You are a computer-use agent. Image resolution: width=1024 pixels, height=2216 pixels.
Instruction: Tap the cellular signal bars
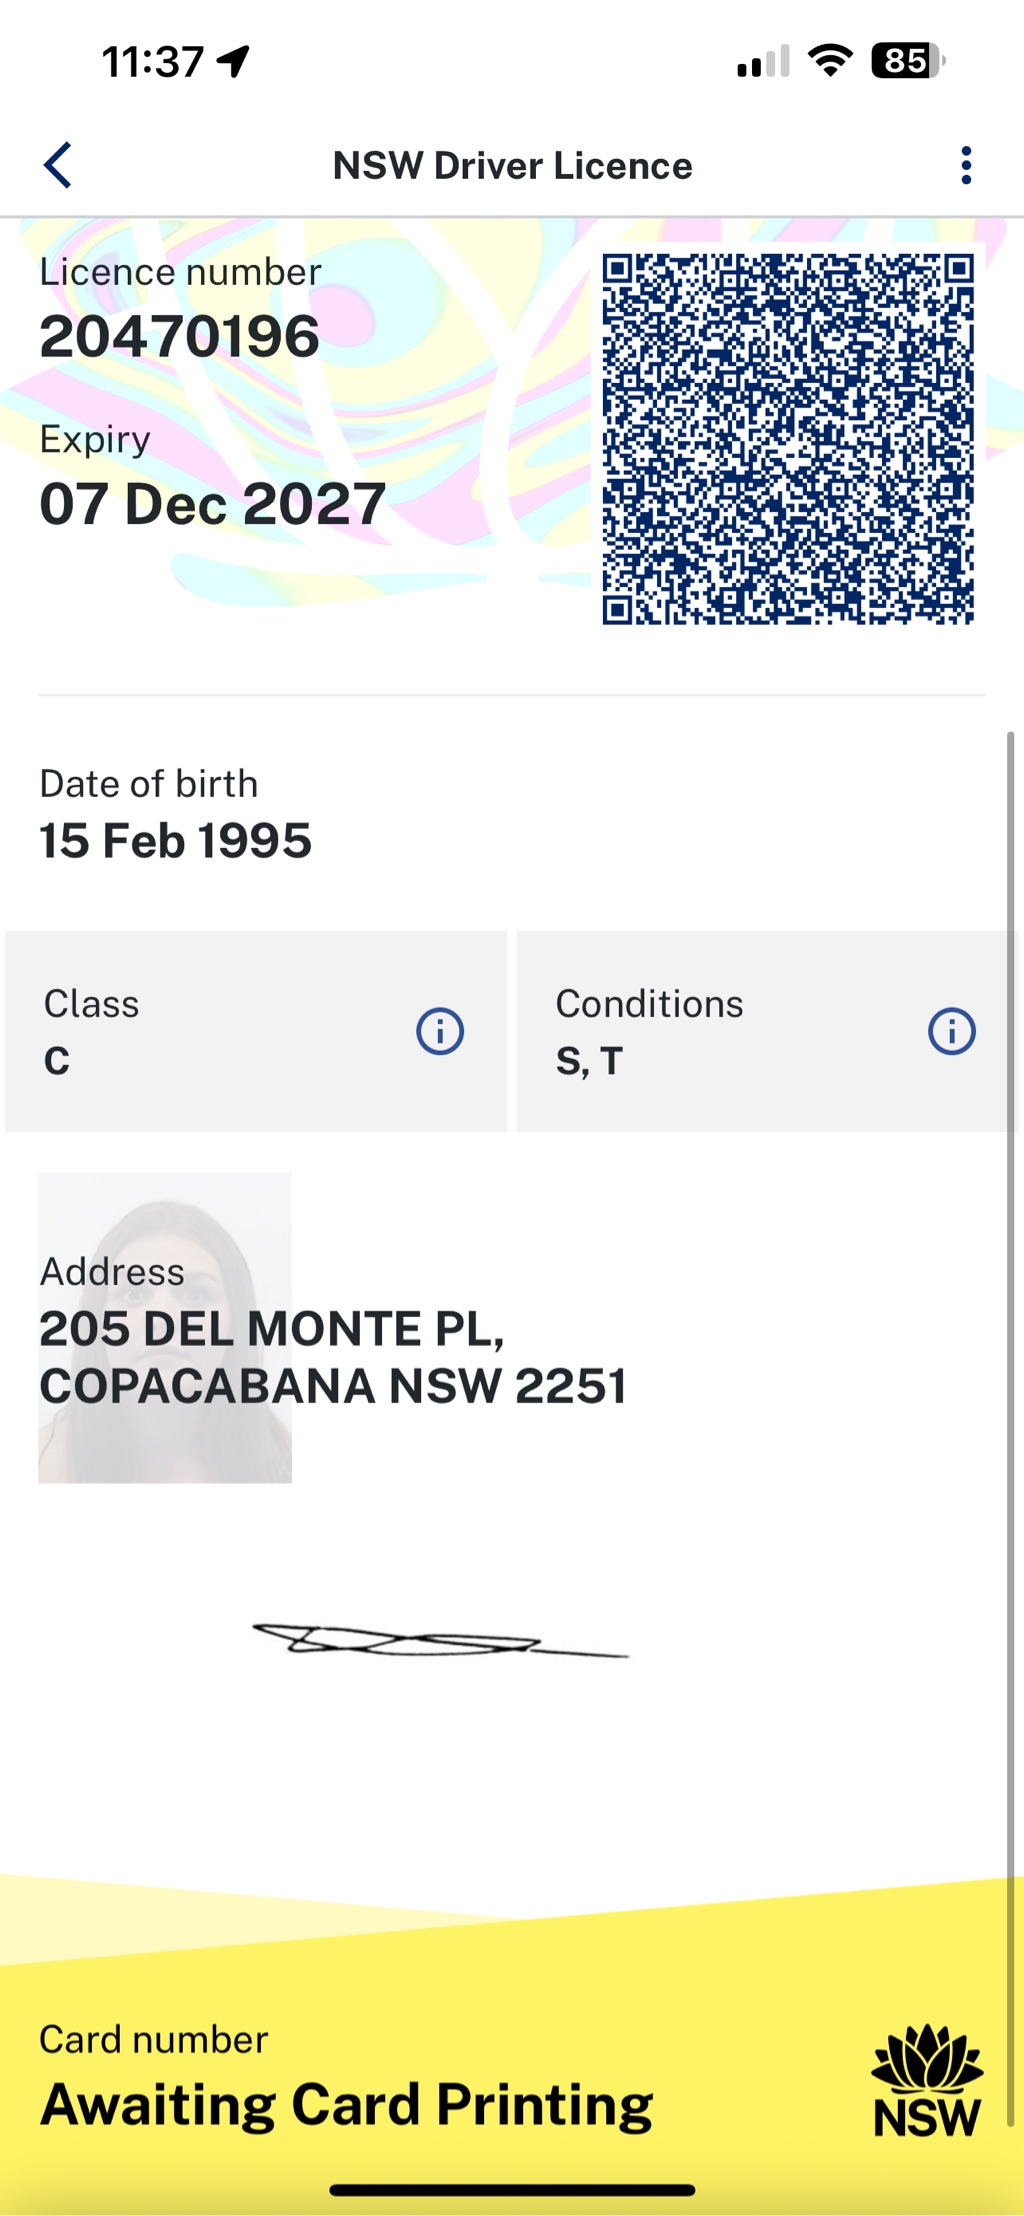[x=763, y=62]
